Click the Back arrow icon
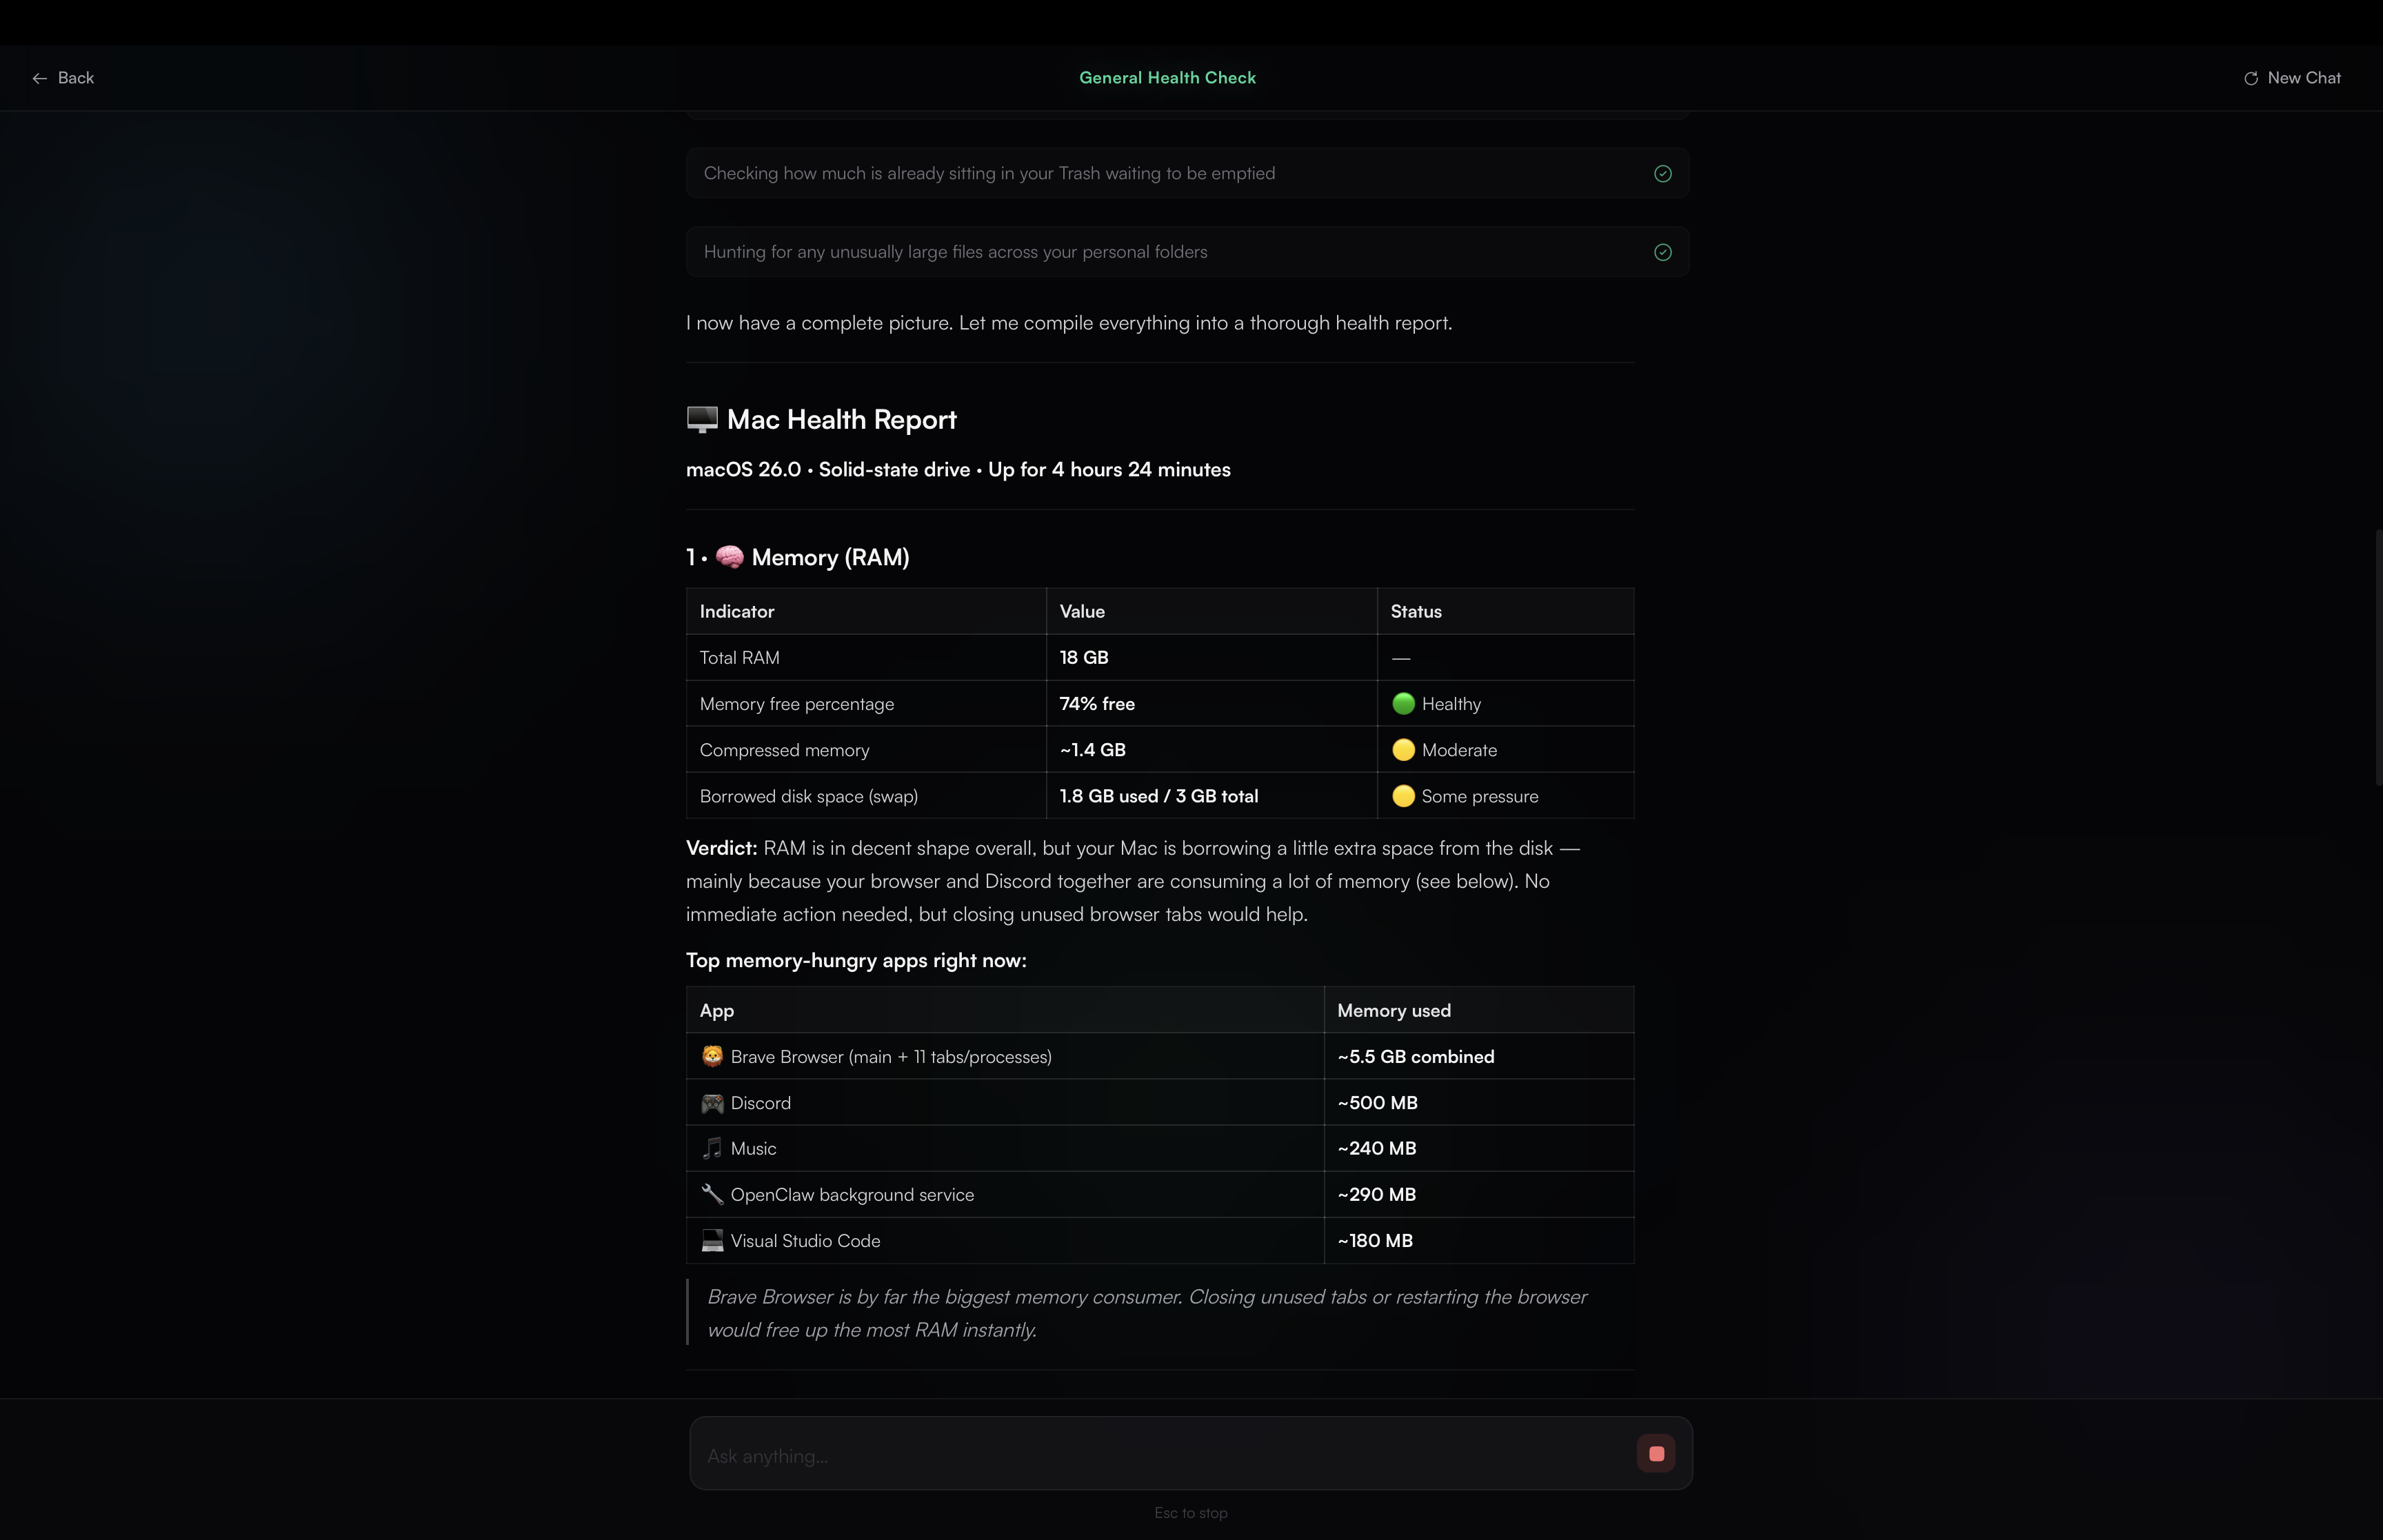 click(x=39, y=78)
